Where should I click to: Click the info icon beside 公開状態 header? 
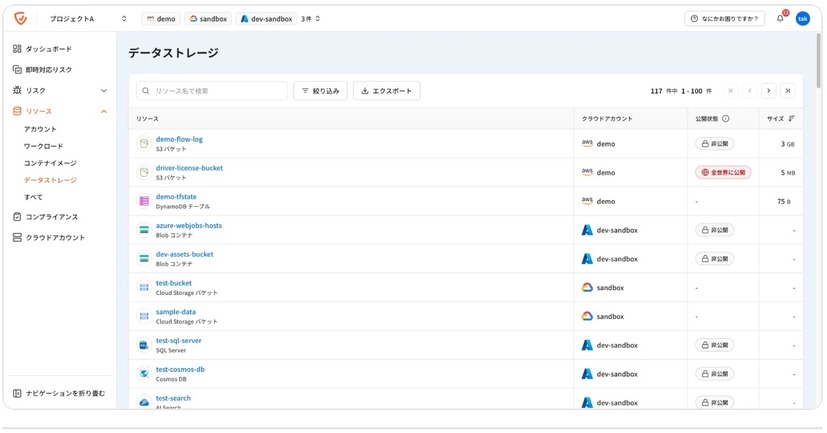click(726, 119)
